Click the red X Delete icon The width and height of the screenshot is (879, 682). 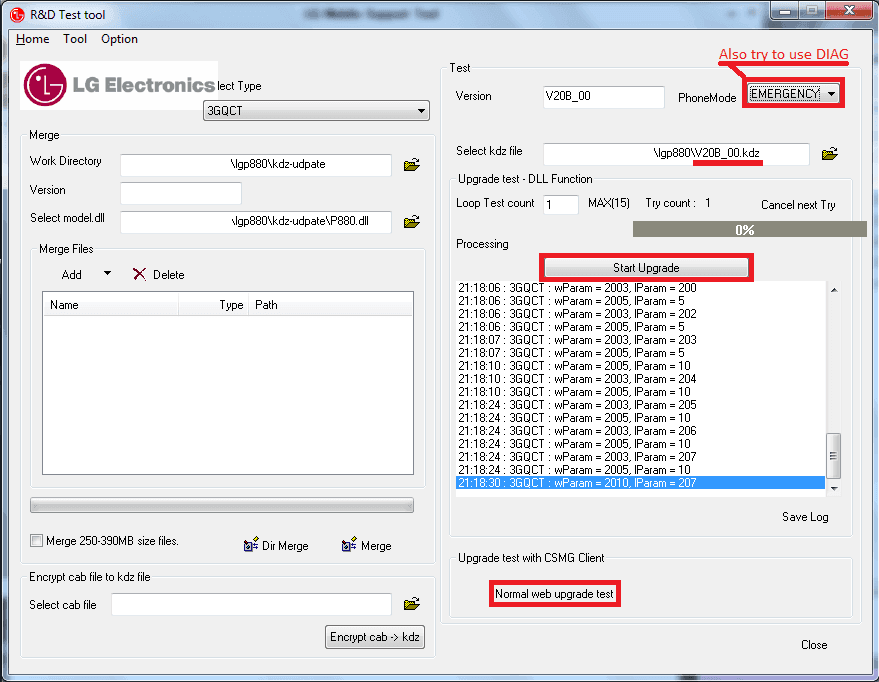point(139,274)
